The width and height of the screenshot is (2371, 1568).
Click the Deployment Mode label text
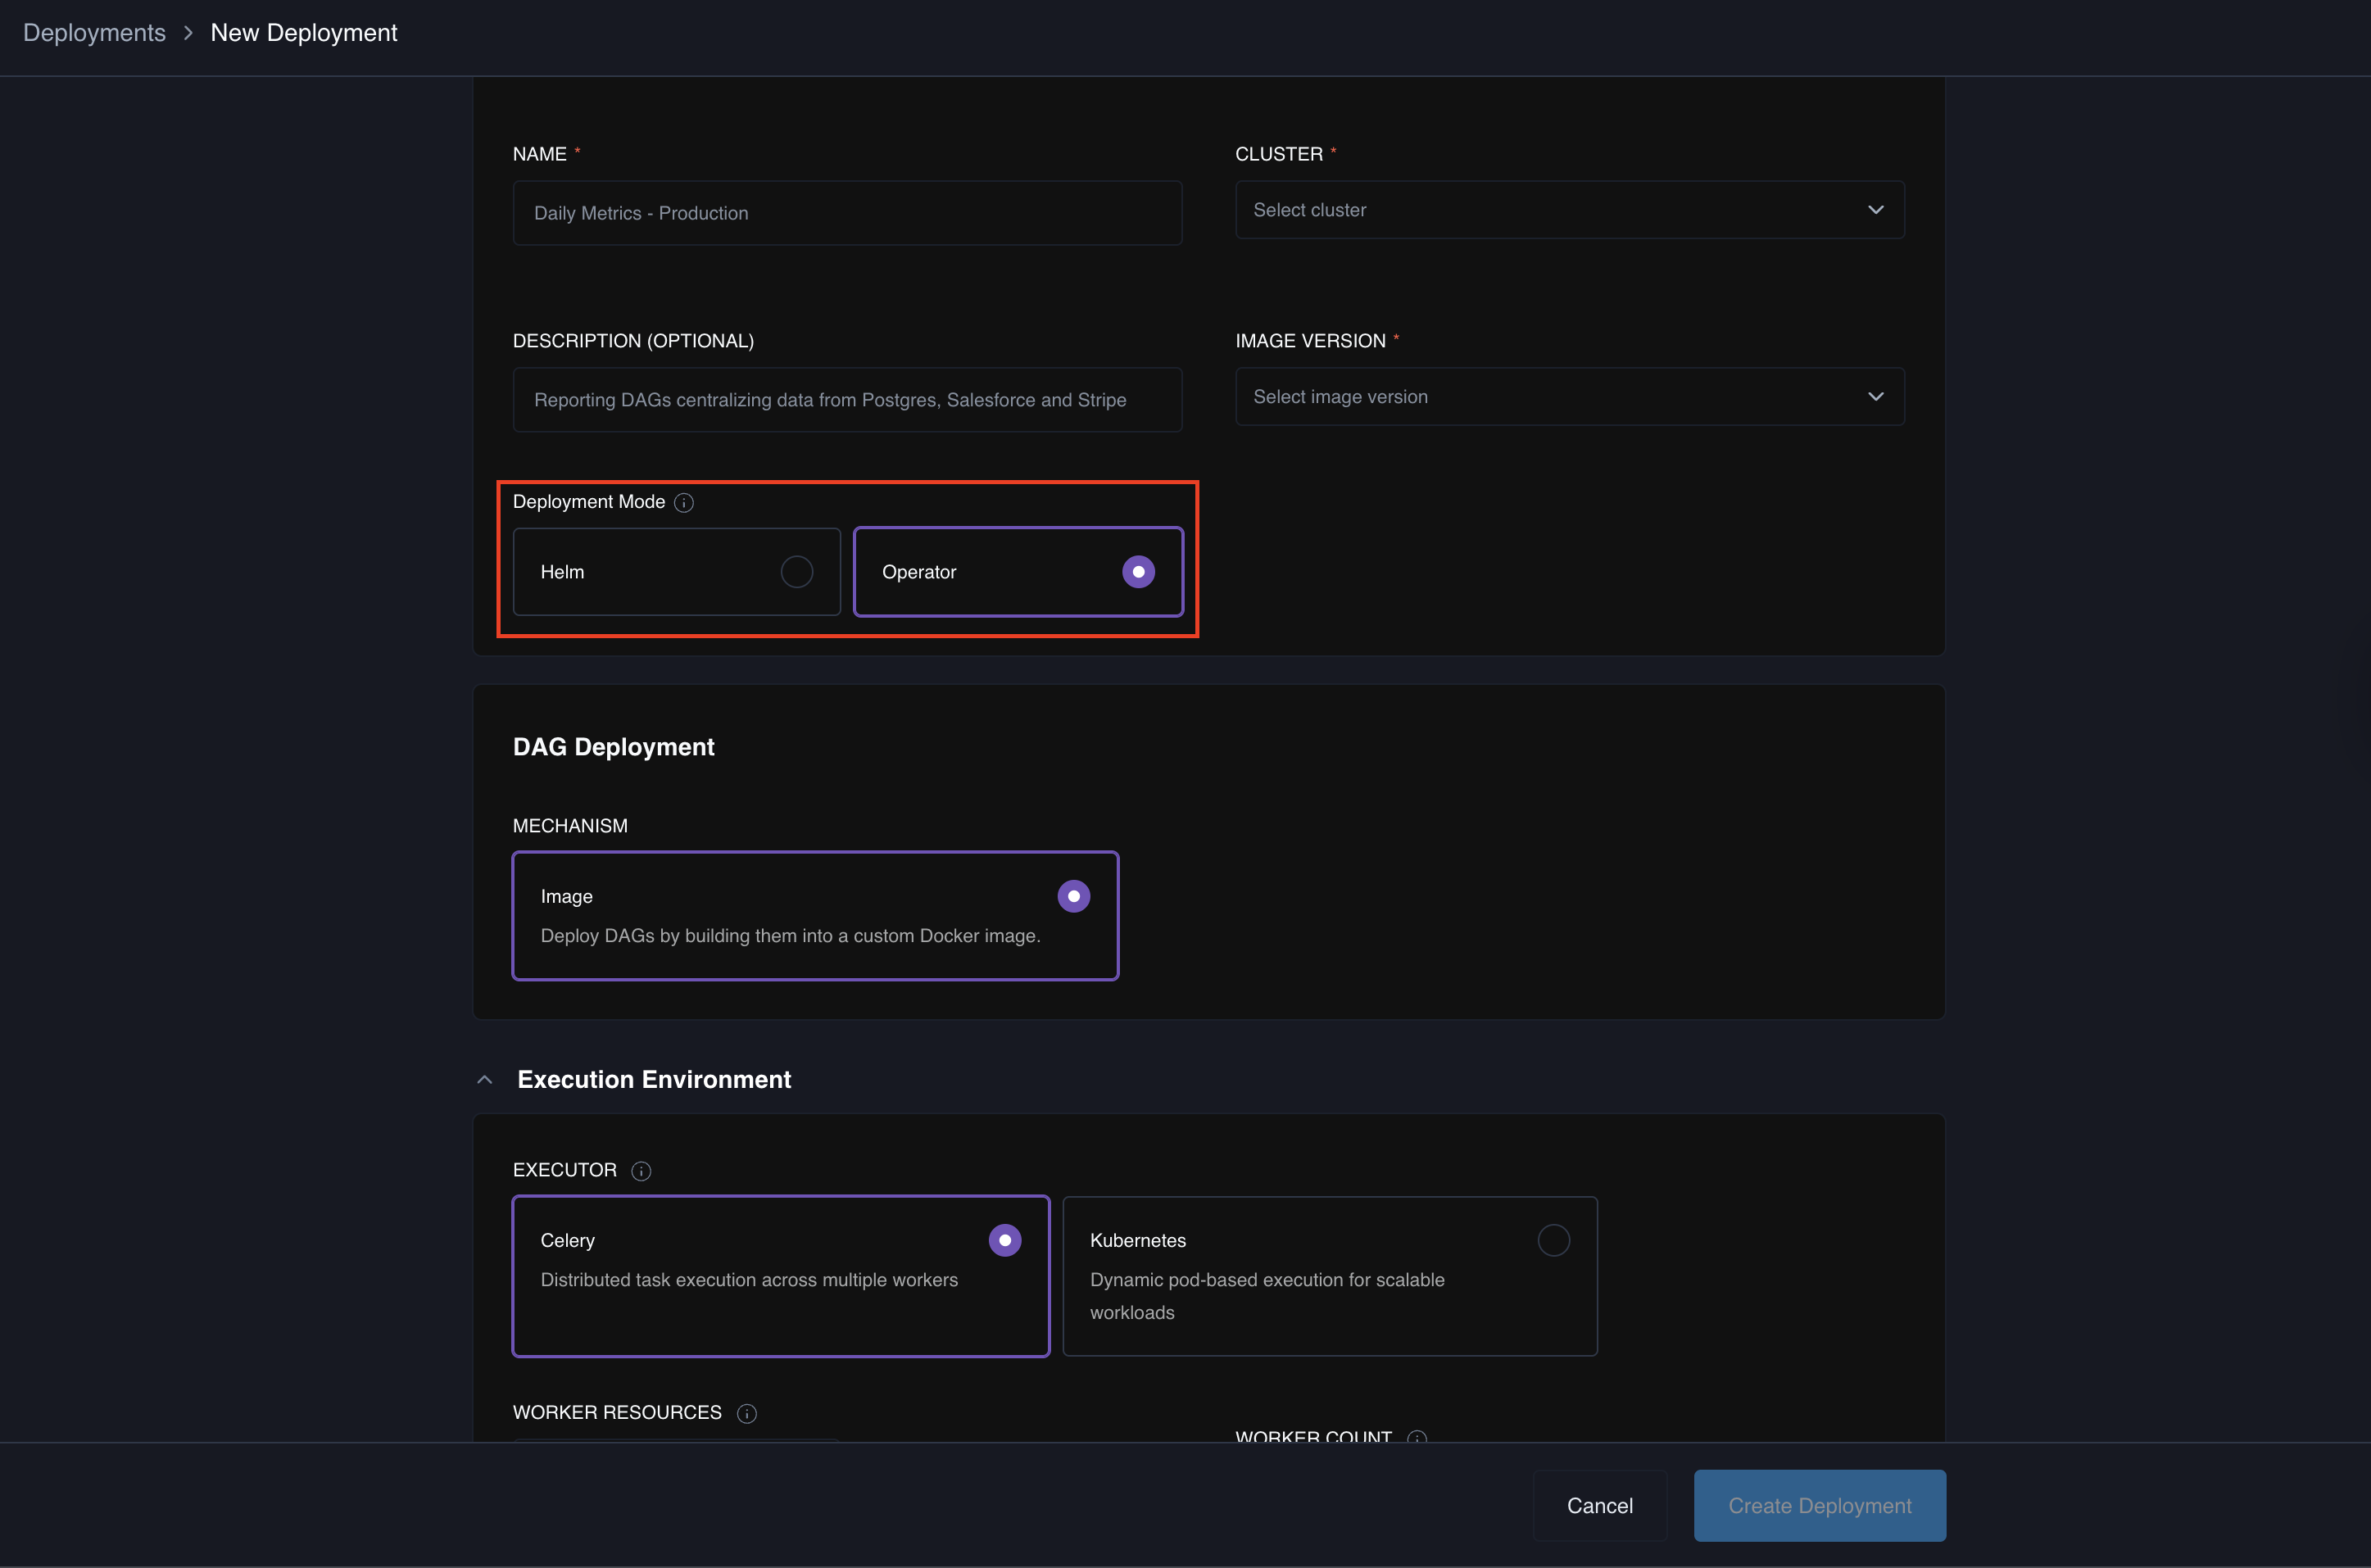pyautogui.click(x=589, y=502)
